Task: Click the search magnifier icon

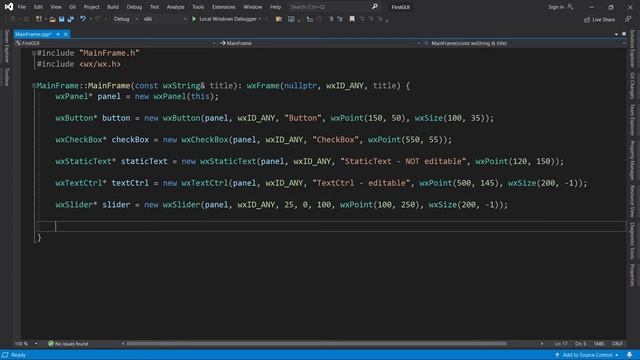Action: click(x=375, y=7)
